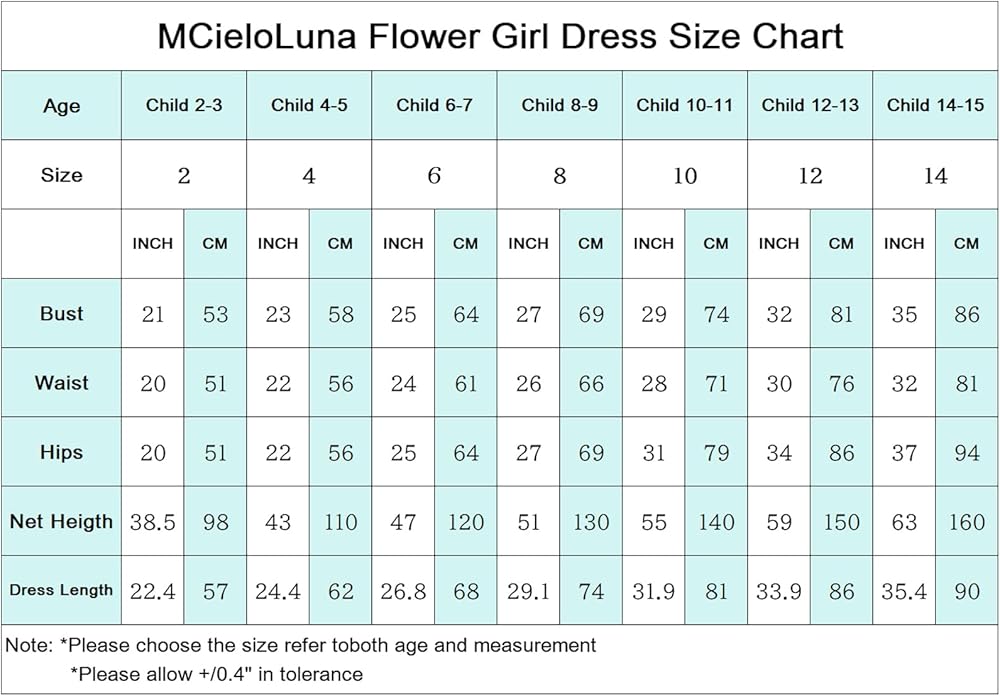Click the Net Heigth row label

(x=61, y=521)
